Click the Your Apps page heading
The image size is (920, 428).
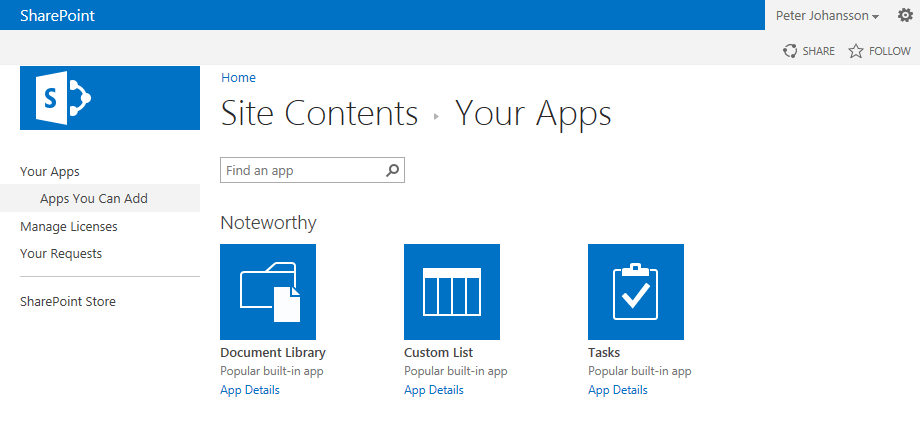tap(533, 113)
